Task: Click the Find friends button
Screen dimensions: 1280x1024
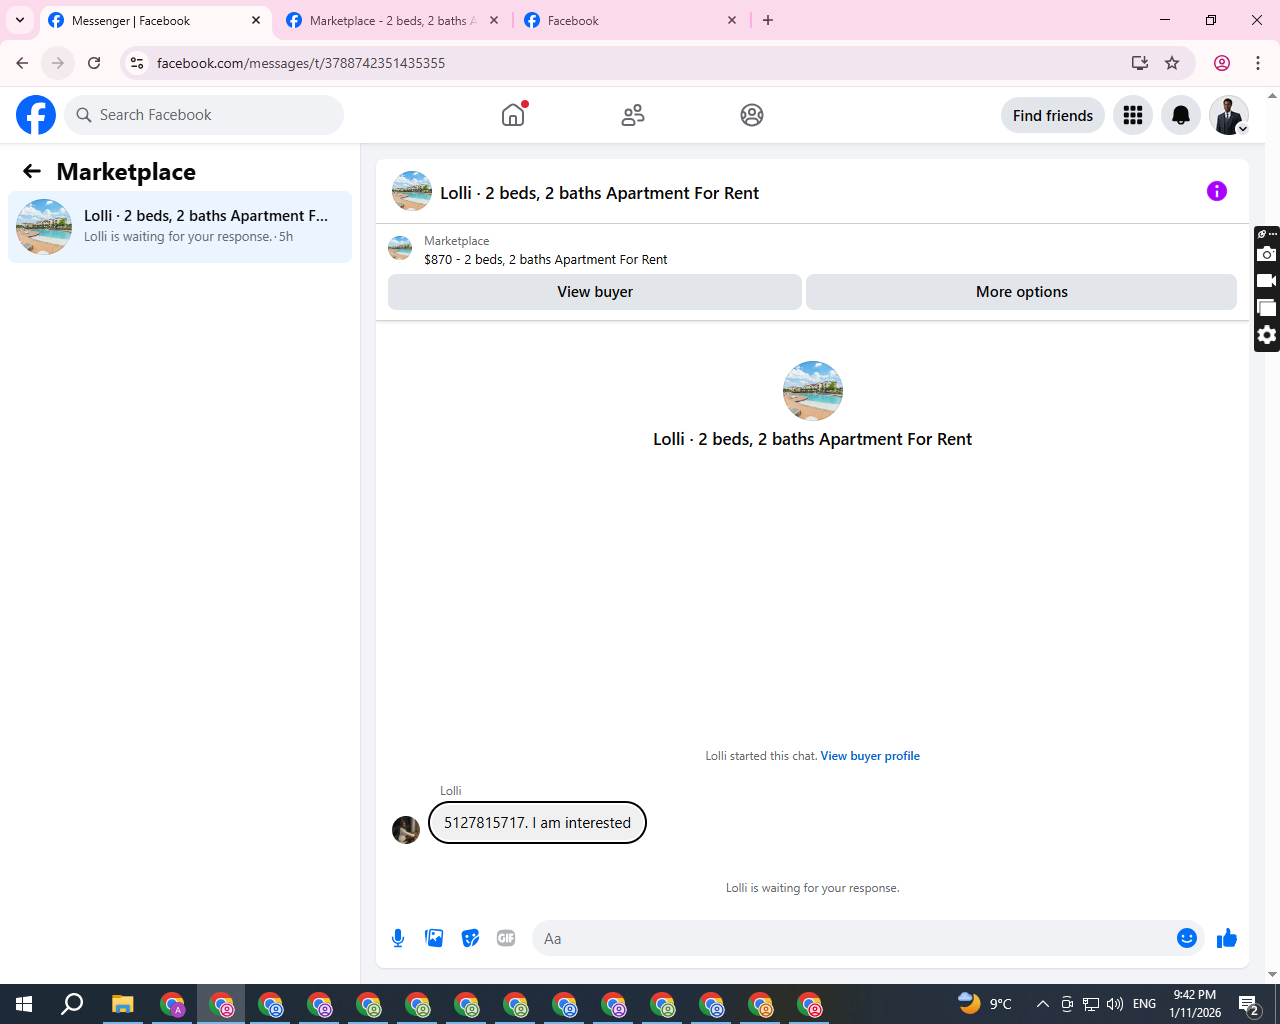Action: tap(1053, 115)
